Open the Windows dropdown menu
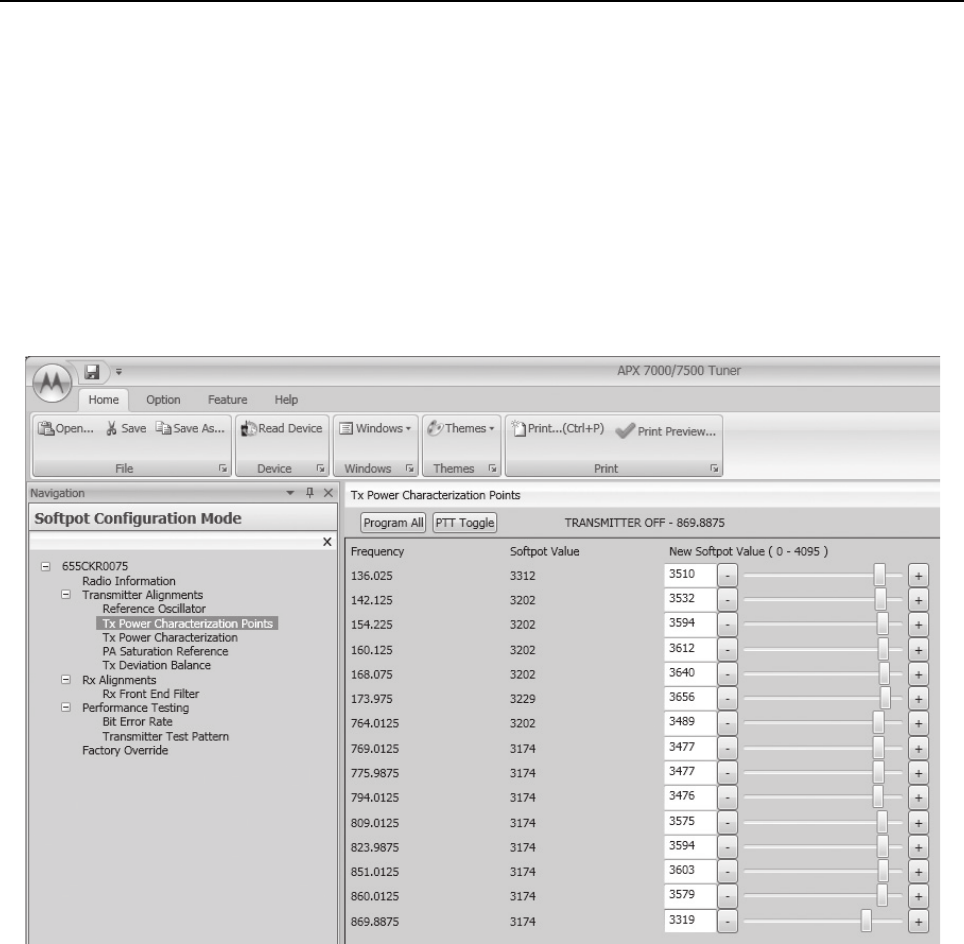Viewport: 964px width, 944px height. click(375, 429)
